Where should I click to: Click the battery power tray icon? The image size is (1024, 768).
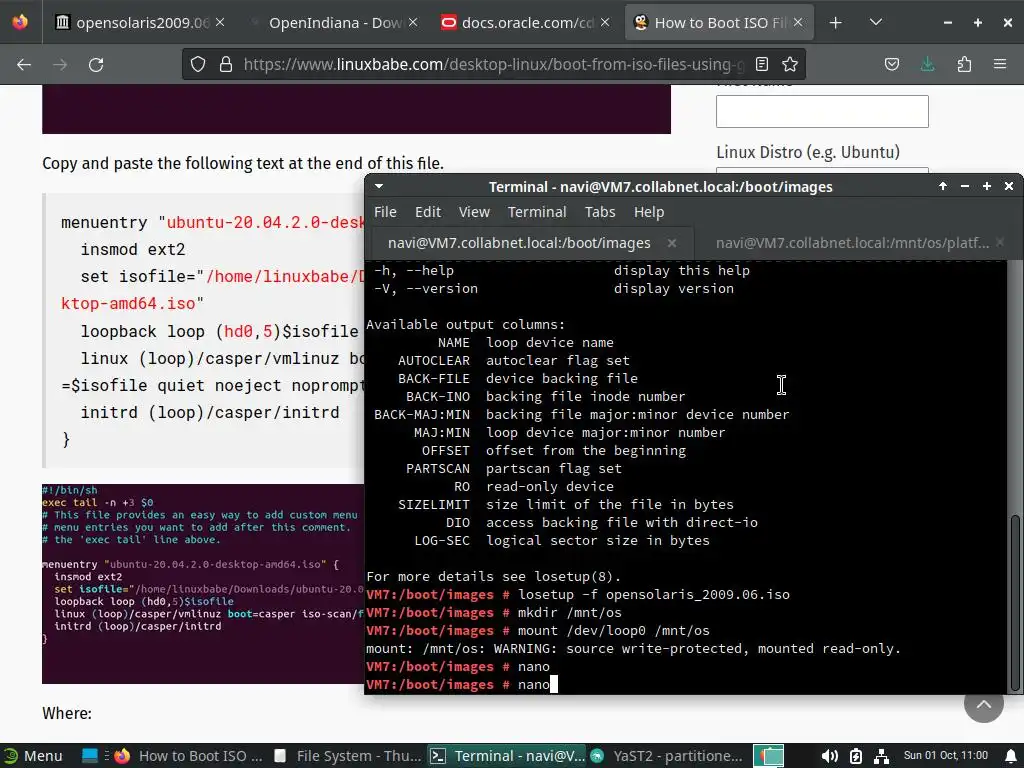[x=856, y=756]
